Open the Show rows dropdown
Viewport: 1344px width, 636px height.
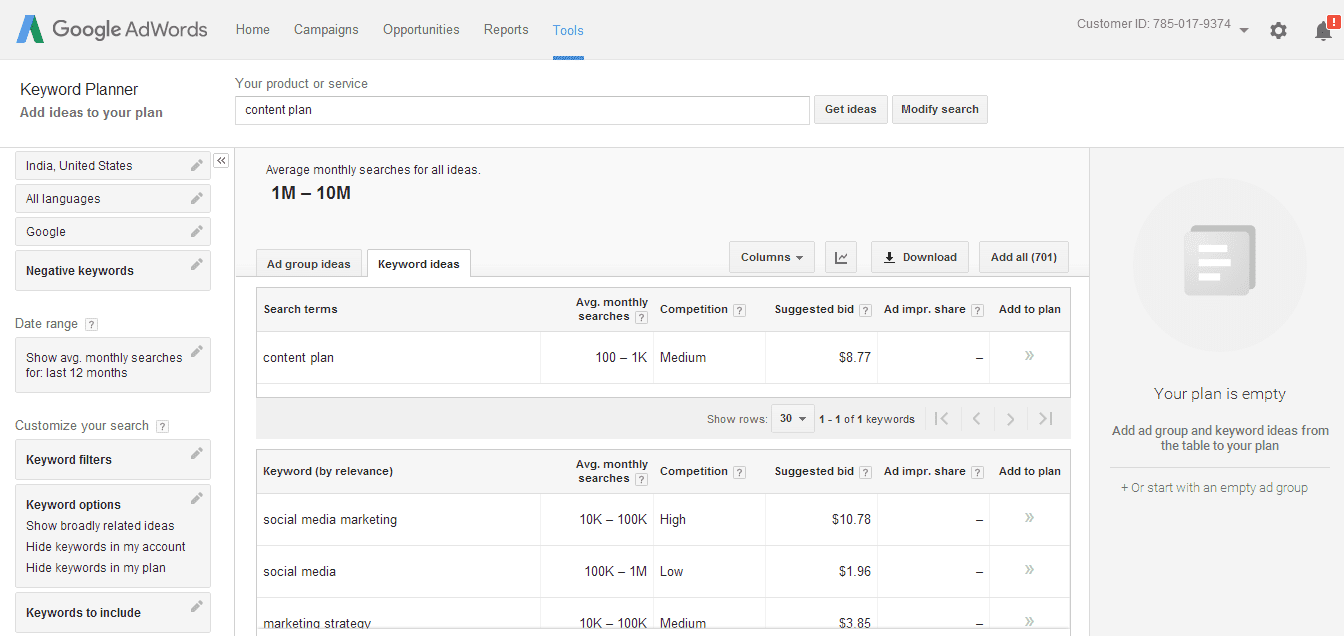793,419
